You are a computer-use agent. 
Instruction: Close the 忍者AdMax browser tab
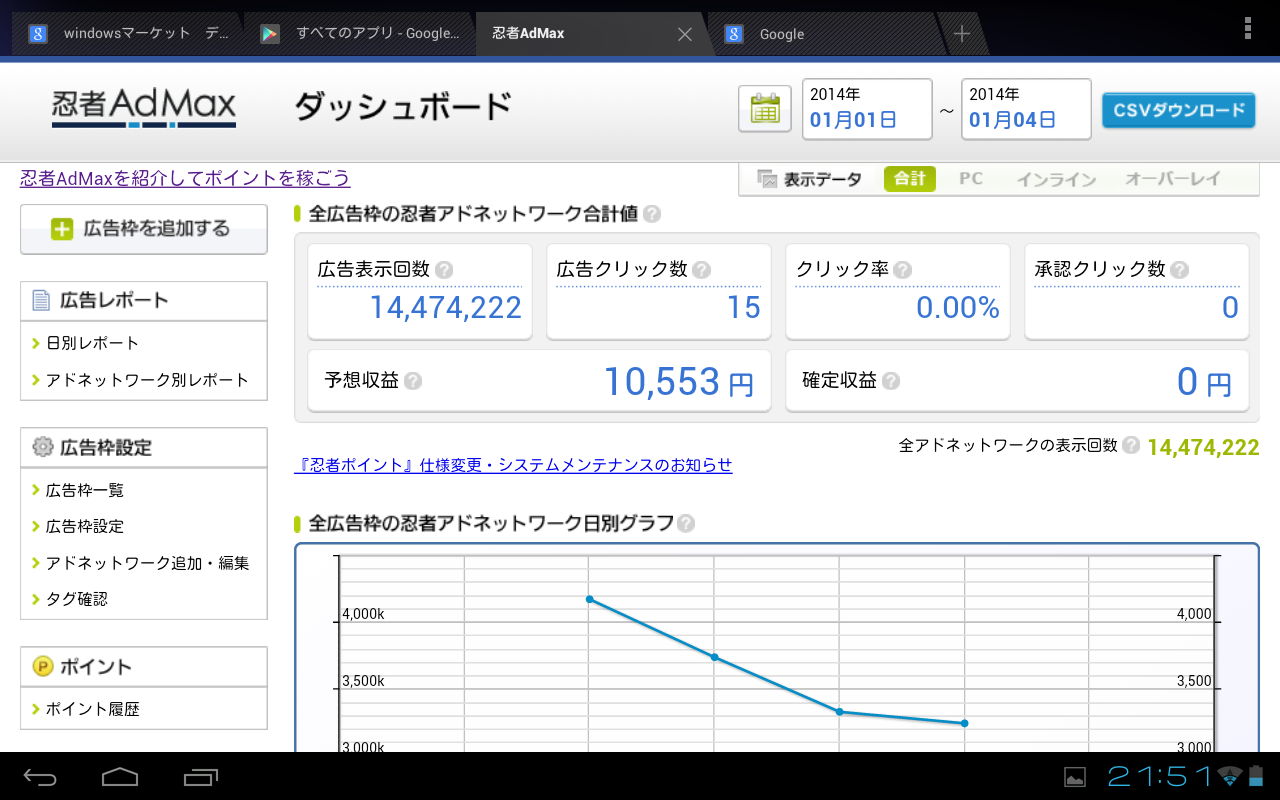point(685,34)
